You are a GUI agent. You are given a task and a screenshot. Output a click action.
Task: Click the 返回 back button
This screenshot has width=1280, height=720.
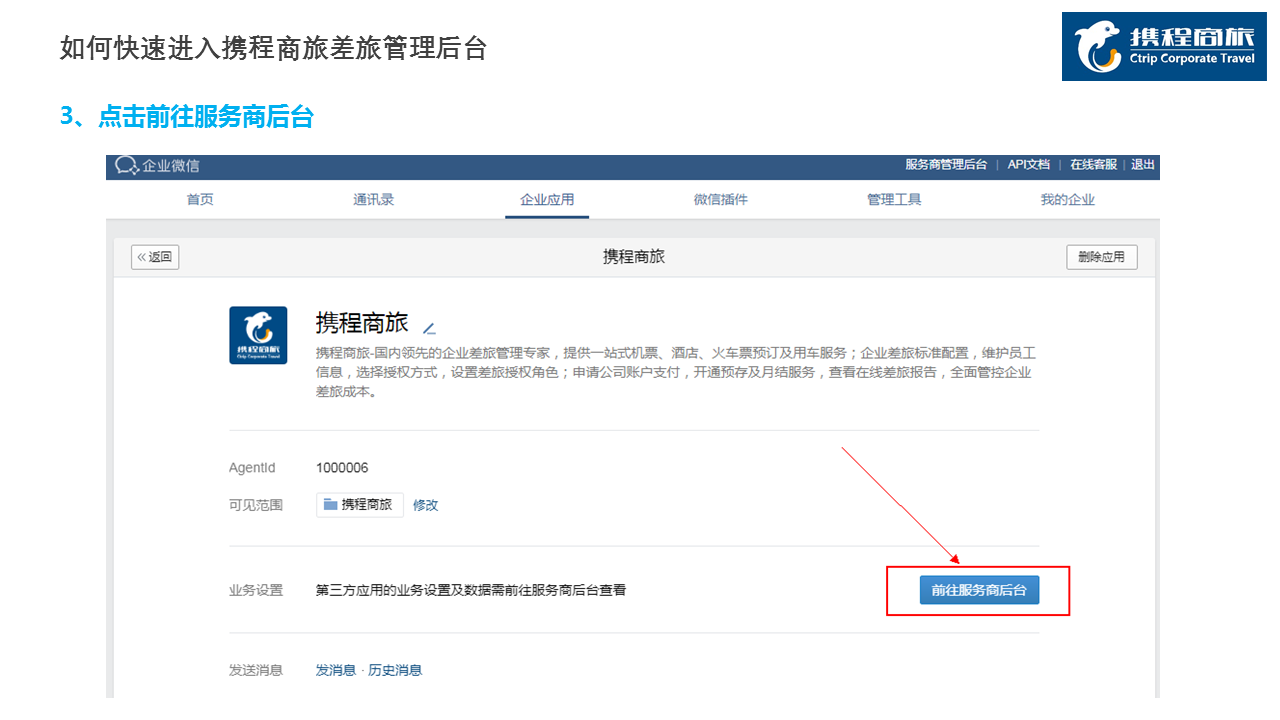pos(155,257)
